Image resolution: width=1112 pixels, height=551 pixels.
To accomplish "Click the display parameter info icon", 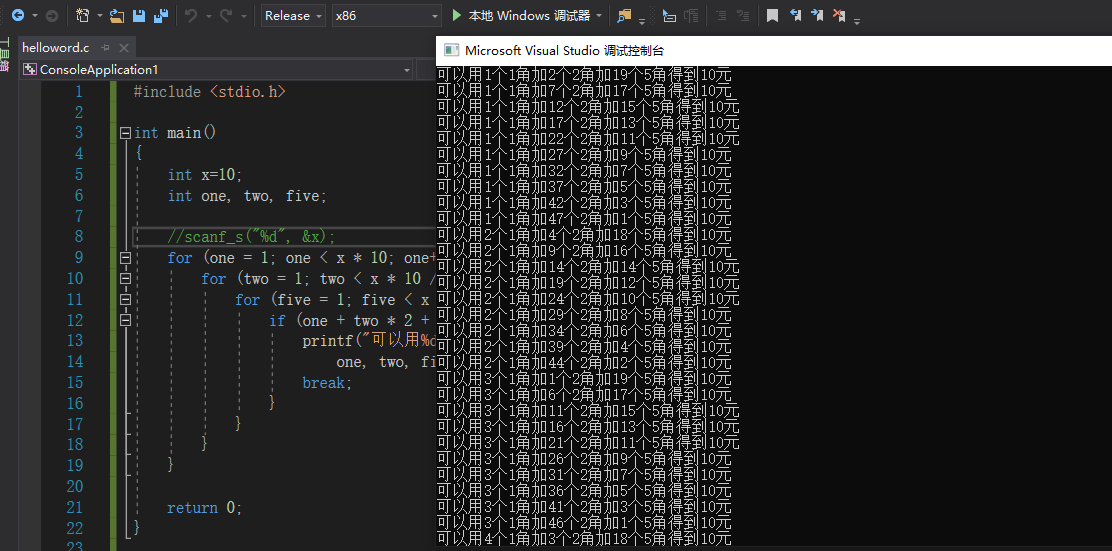I will pos(691,15).
